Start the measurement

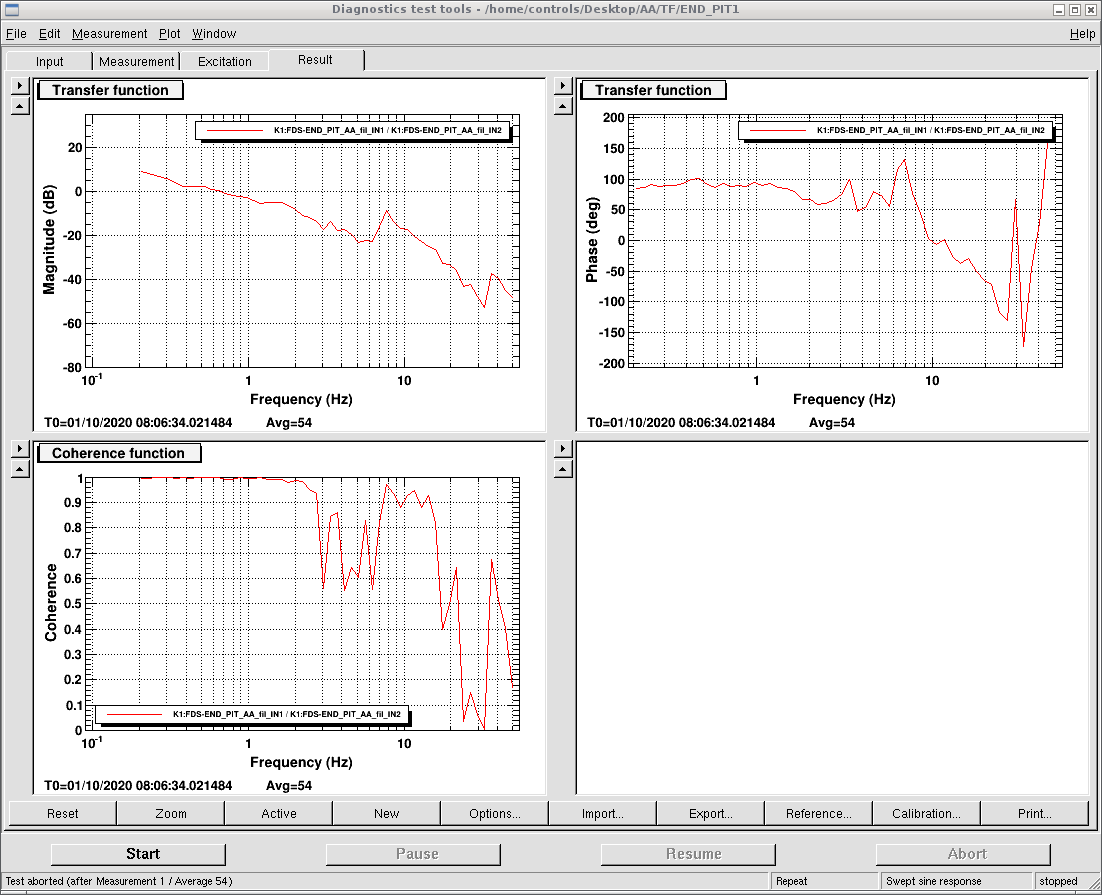pyautogui.click(x=138, y=854)
